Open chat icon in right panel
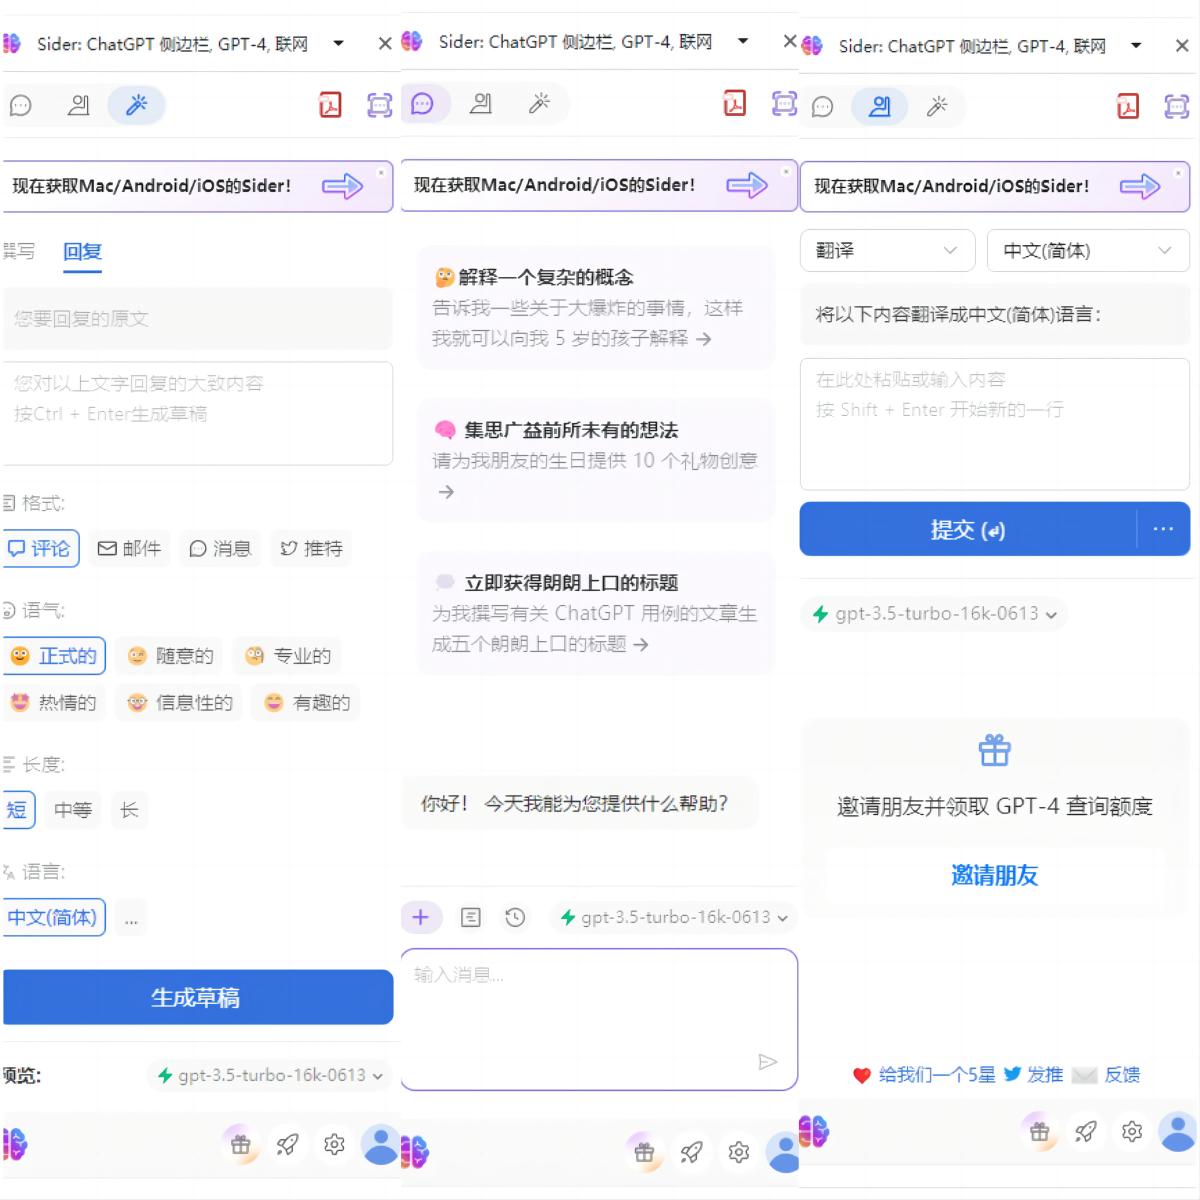This screenshot has width=1200, height=1200. tap(822, 107)
